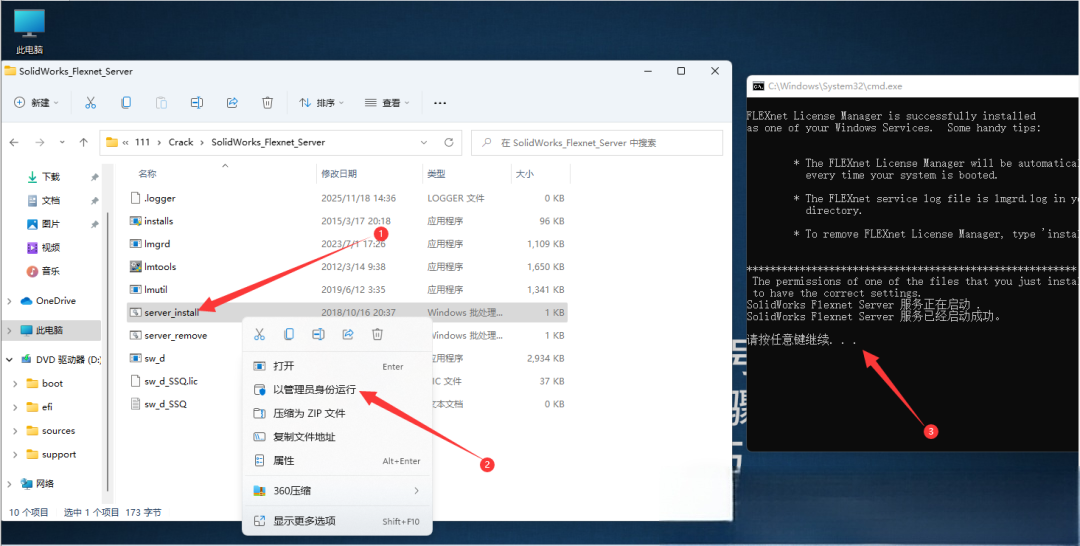Click the 新建 button in Explorer toolbar
1080x546 pixels.
coord(37,103)
